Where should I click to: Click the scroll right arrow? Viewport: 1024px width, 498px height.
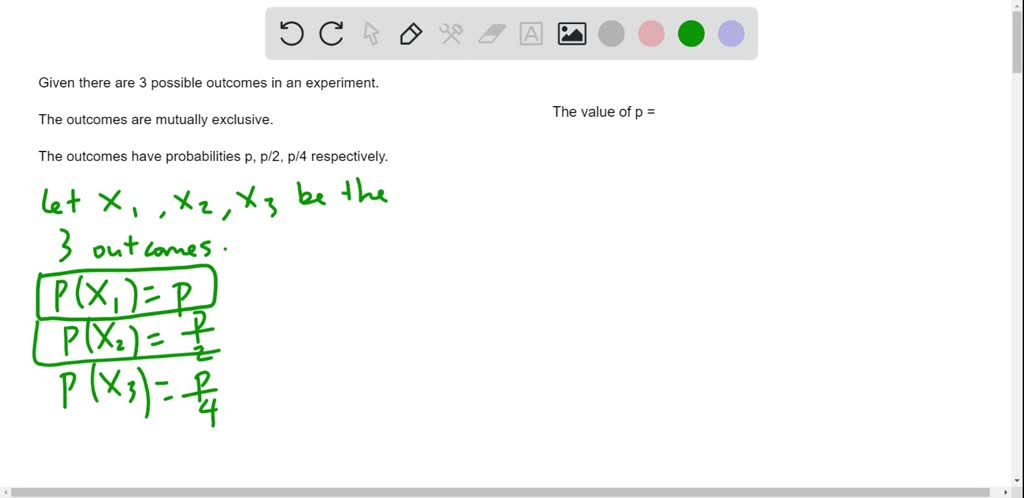[1006, 492]
